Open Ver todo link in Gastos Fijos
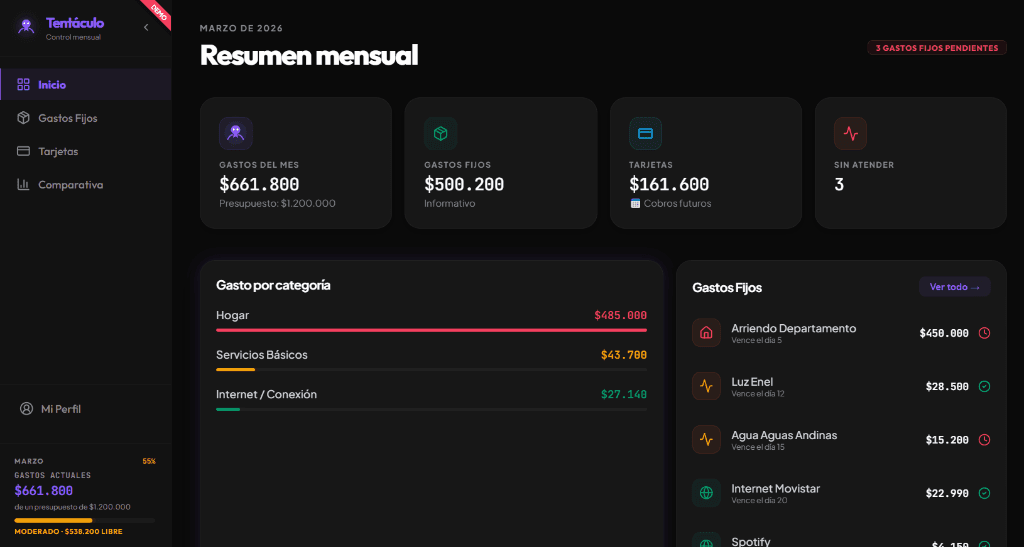The height and width of the screenshot is (547, 1024). [955, 287]
